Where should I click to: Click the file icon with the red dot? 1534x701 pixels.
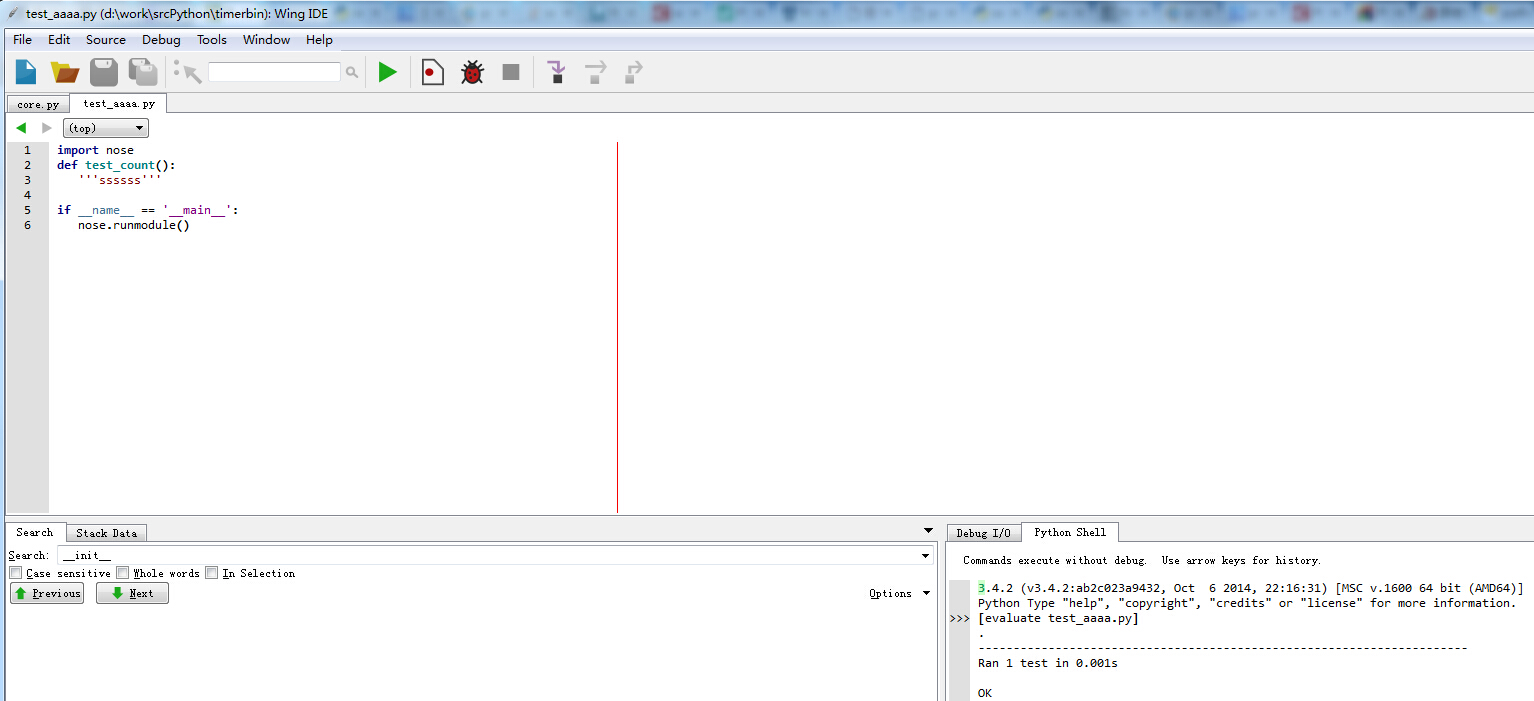pyautogui.click(x=432, y=72)
